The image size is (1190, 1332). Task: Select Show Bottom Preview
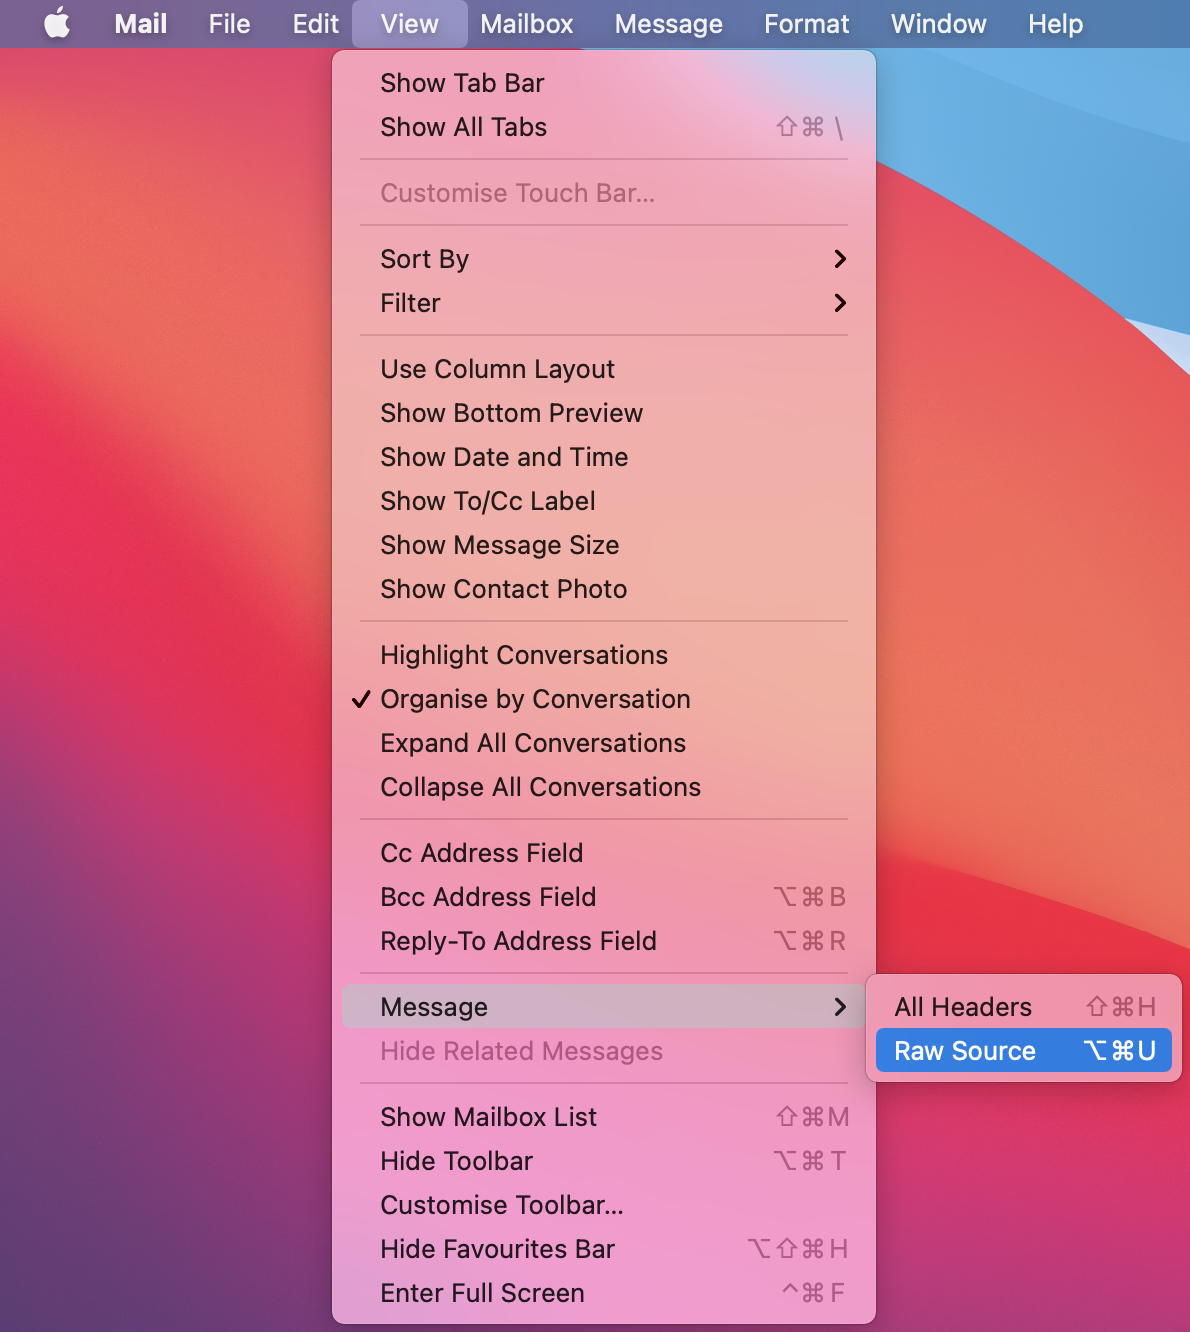click(604, 413)
